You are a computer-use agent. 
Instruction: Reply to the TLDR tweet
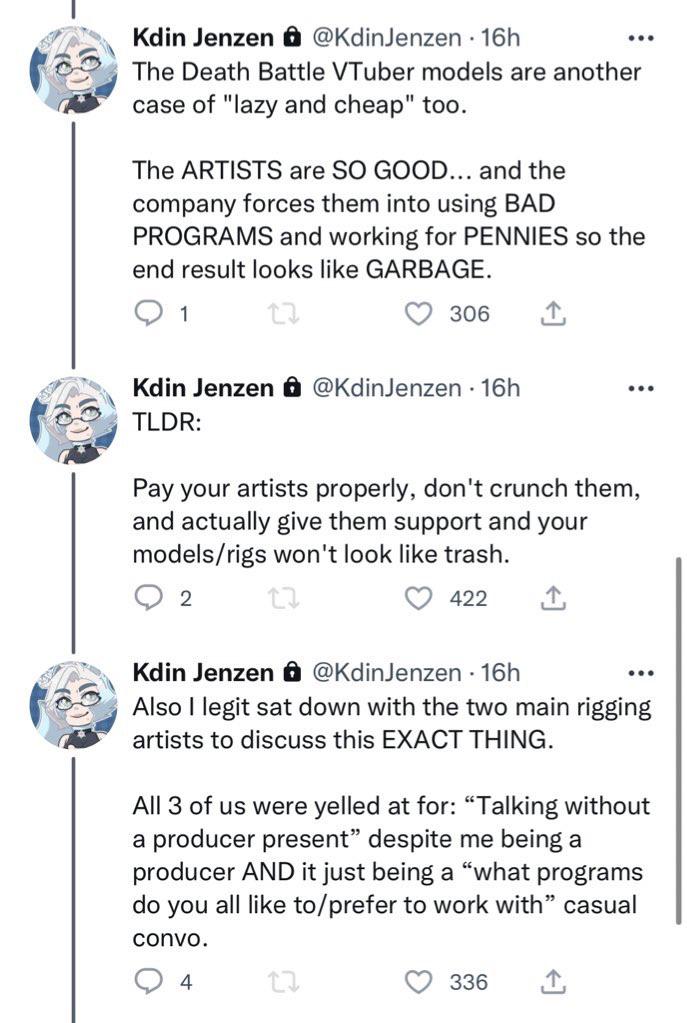(147, 598)
